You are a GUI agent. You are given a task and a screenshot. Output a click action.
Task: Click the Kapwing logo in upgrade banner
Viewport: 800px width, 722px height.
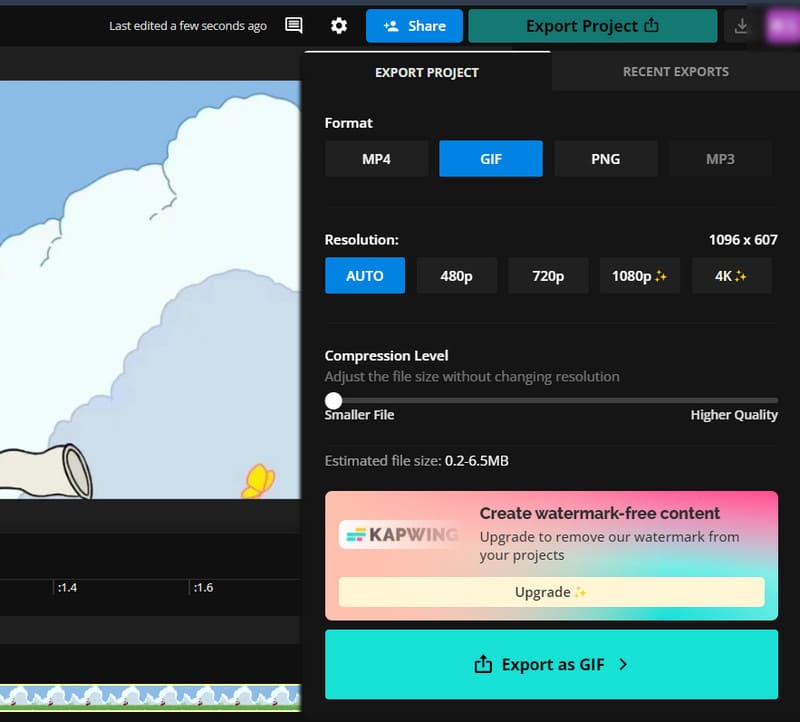pyautogui.click(x=401, y=534)
